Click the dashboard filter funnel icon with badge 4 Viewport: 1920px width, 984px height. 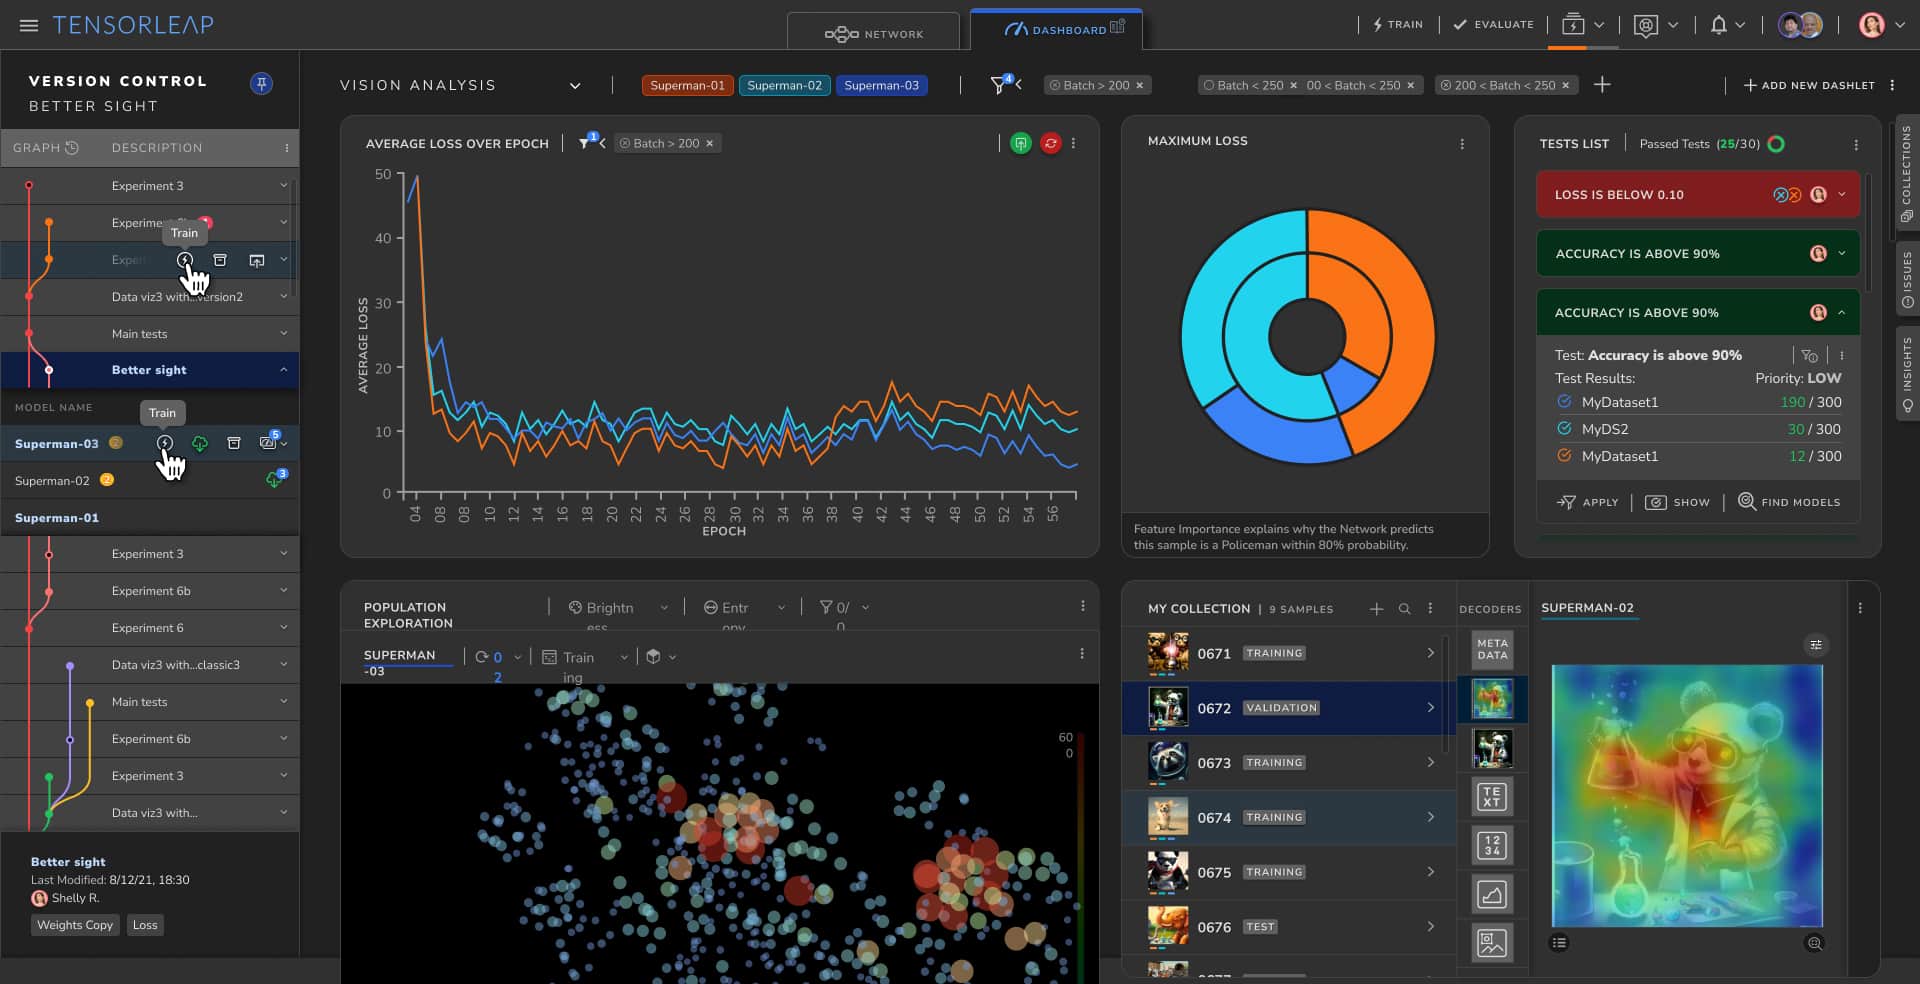point(999,85)
